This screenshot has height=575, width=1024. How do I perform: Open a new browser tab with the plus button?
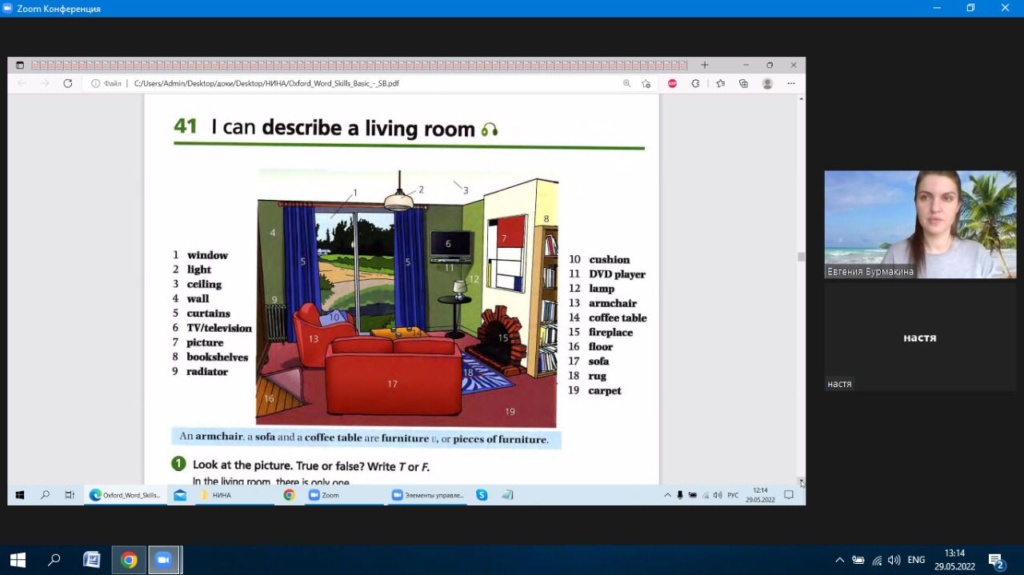[x=704, y=65]
